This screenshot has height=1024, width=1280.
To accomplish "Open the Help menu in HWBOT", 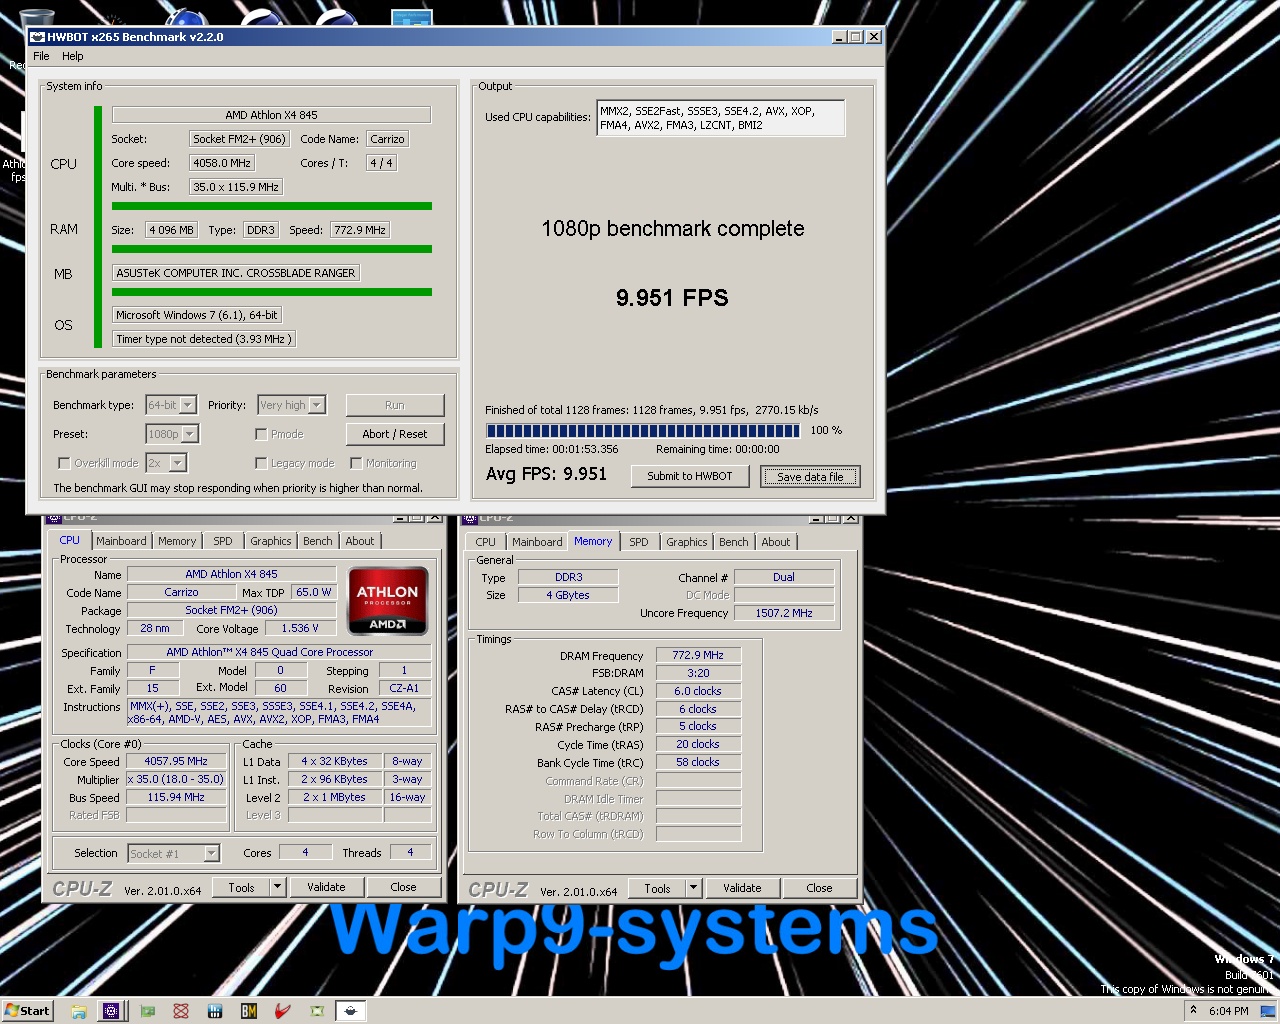I will click(73, 56).
